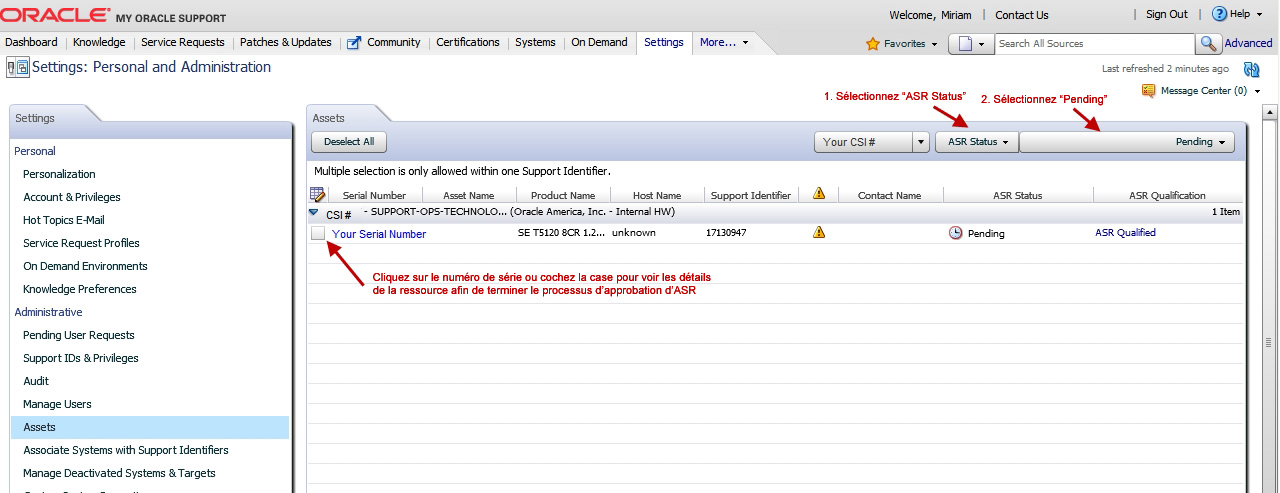Click the Advanced search link
Viewport: 1280px width, 493px height.
[1248, 44]
